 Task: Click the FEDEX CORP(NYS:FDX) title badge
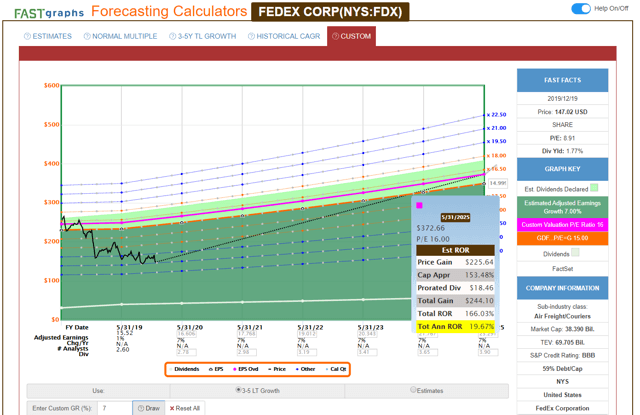click(330, 11)
